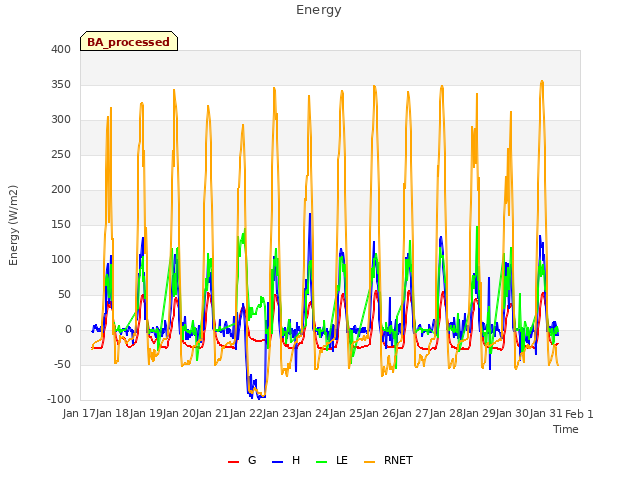Click the 200 y-axis tick label
The height and width of the screenshot is (480, 640).
coord(61,189)
